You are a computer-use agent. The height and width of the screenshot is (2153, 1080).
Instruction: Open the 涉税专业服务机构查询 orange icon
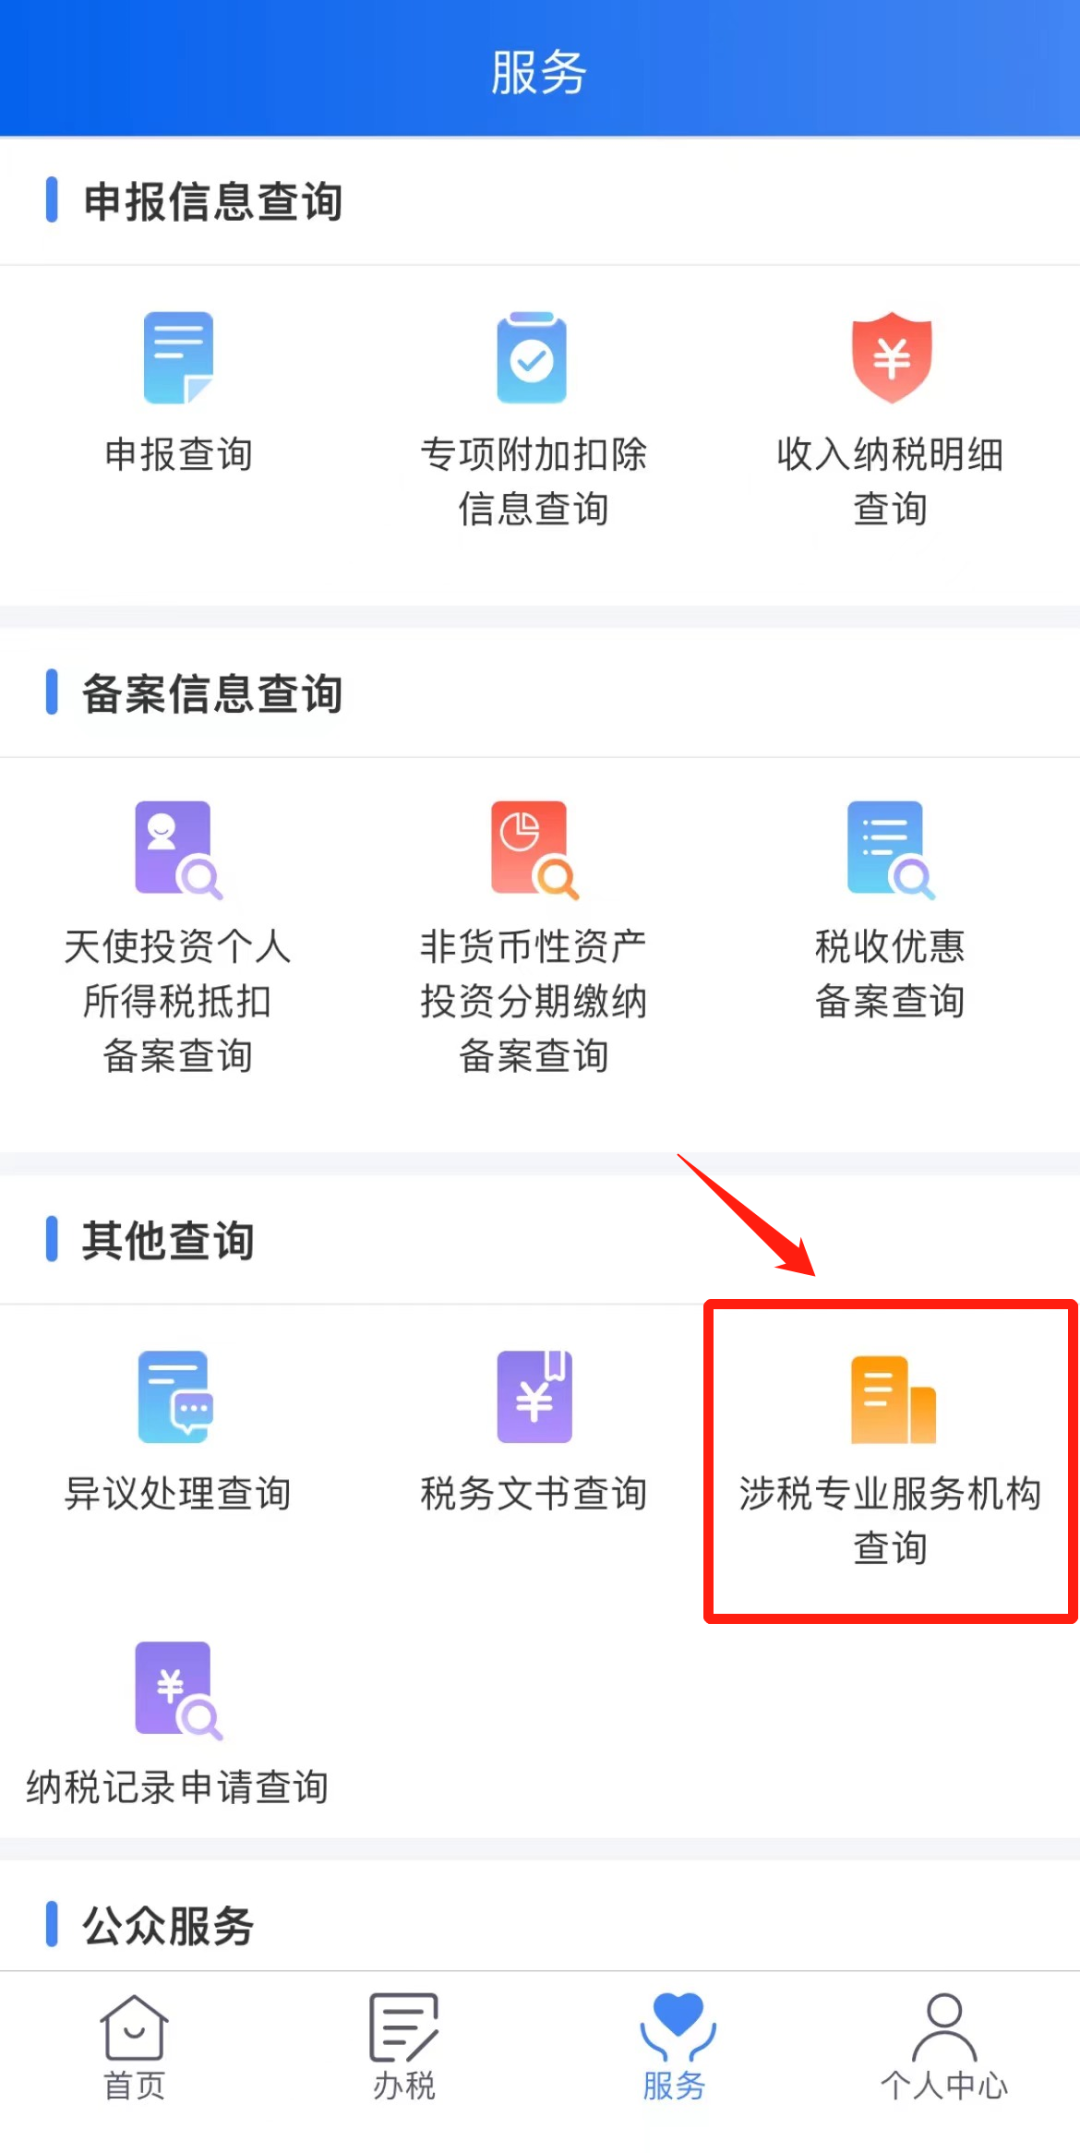pyautogui.click(x=892, y=1399)
